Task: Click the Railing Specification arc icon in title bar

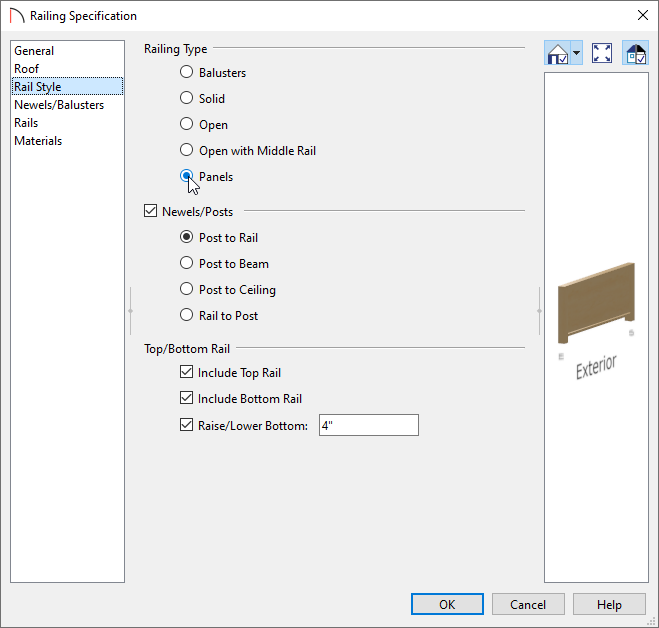Action: [17, 16]
